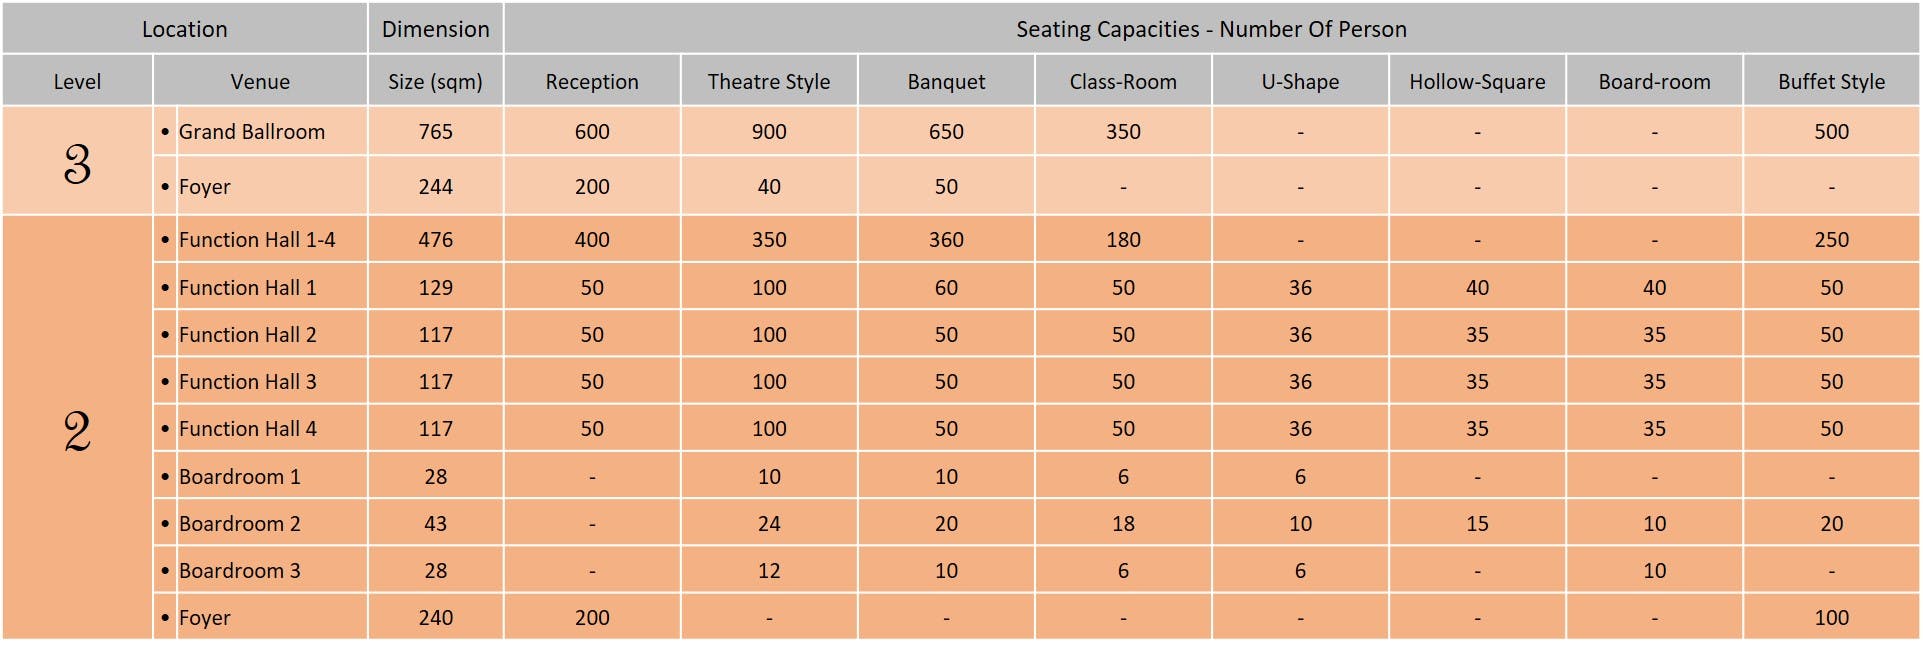Click the Hollow-Square column header
Viewport: 1923px width, 645px height.
[x=1477, y=81]
